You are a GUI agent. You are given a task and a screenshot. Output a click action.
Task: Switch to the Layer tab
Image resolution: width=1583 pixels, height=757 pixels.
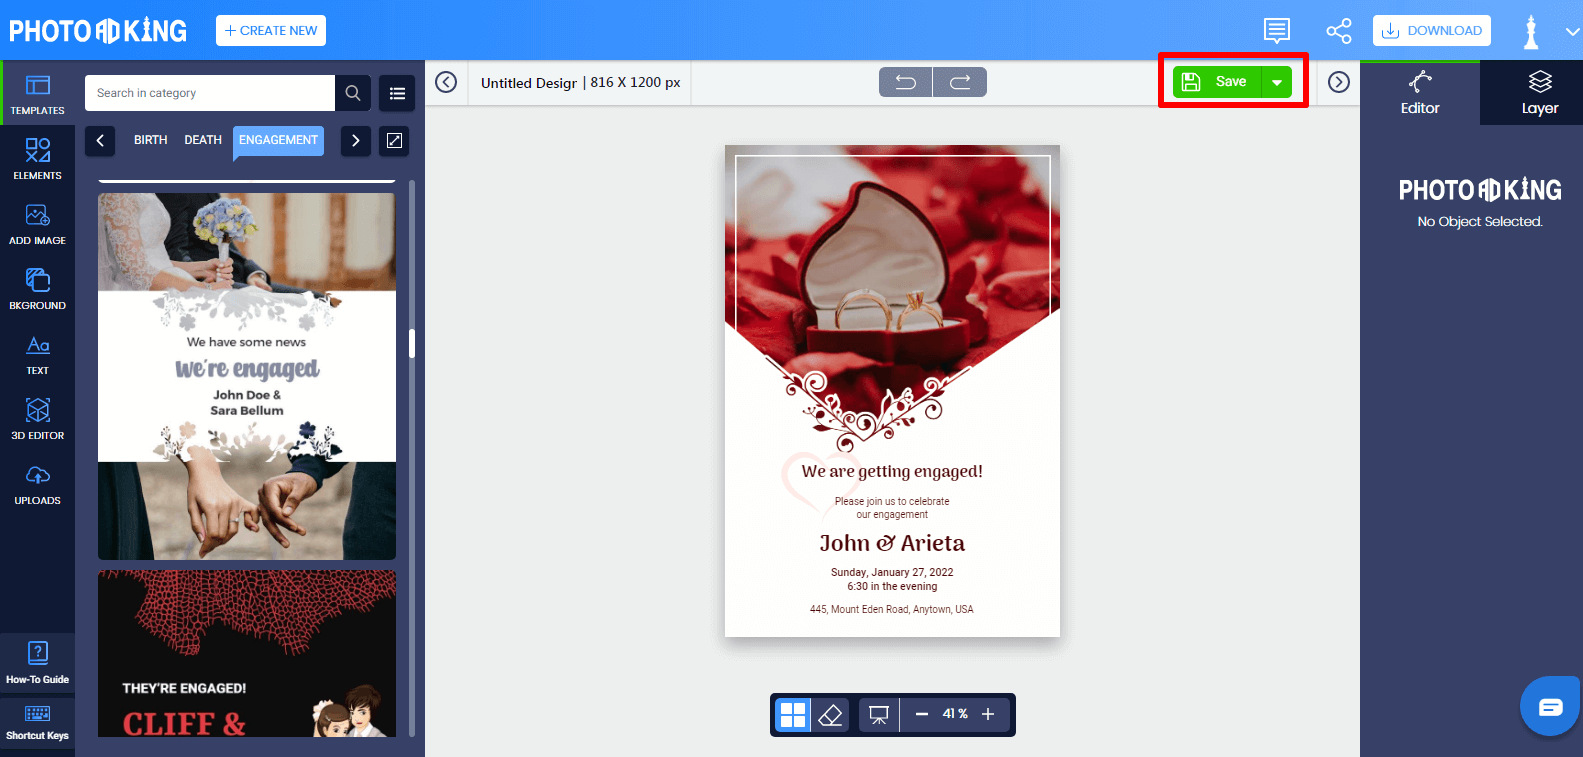point(1539,92)
